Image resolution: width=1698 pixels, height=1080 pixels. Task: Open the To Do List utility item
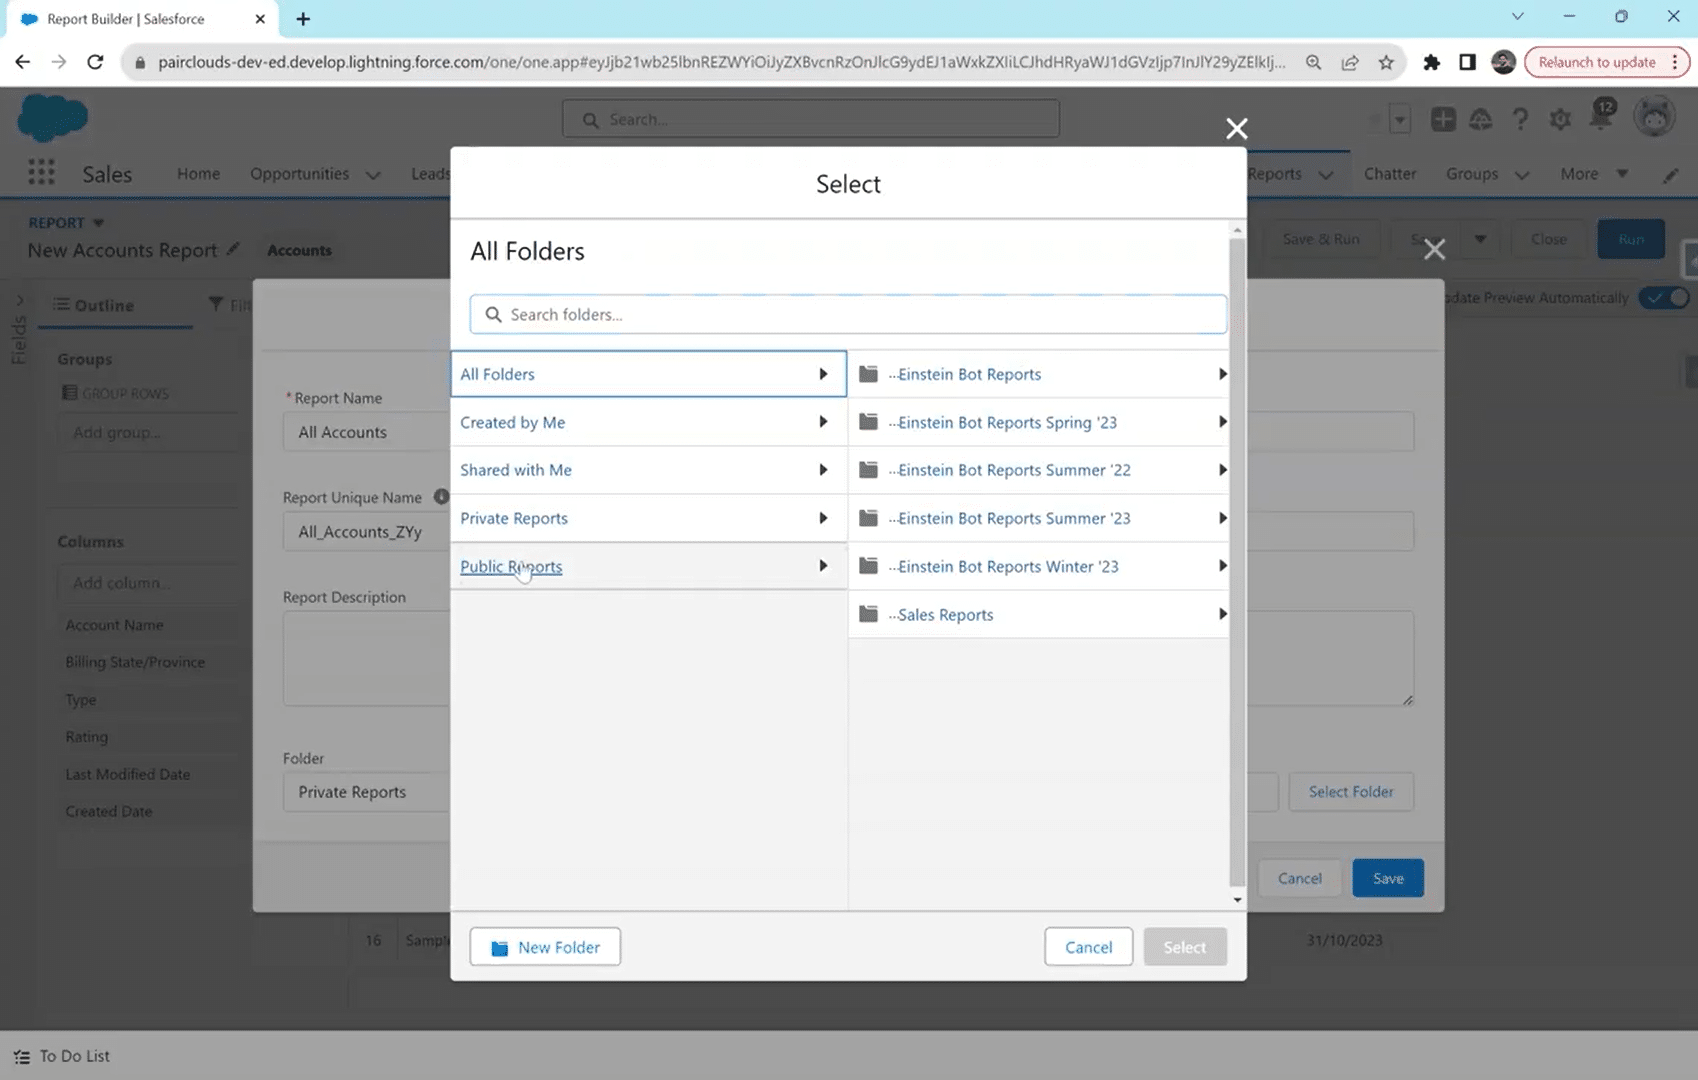pos(62,1056)
